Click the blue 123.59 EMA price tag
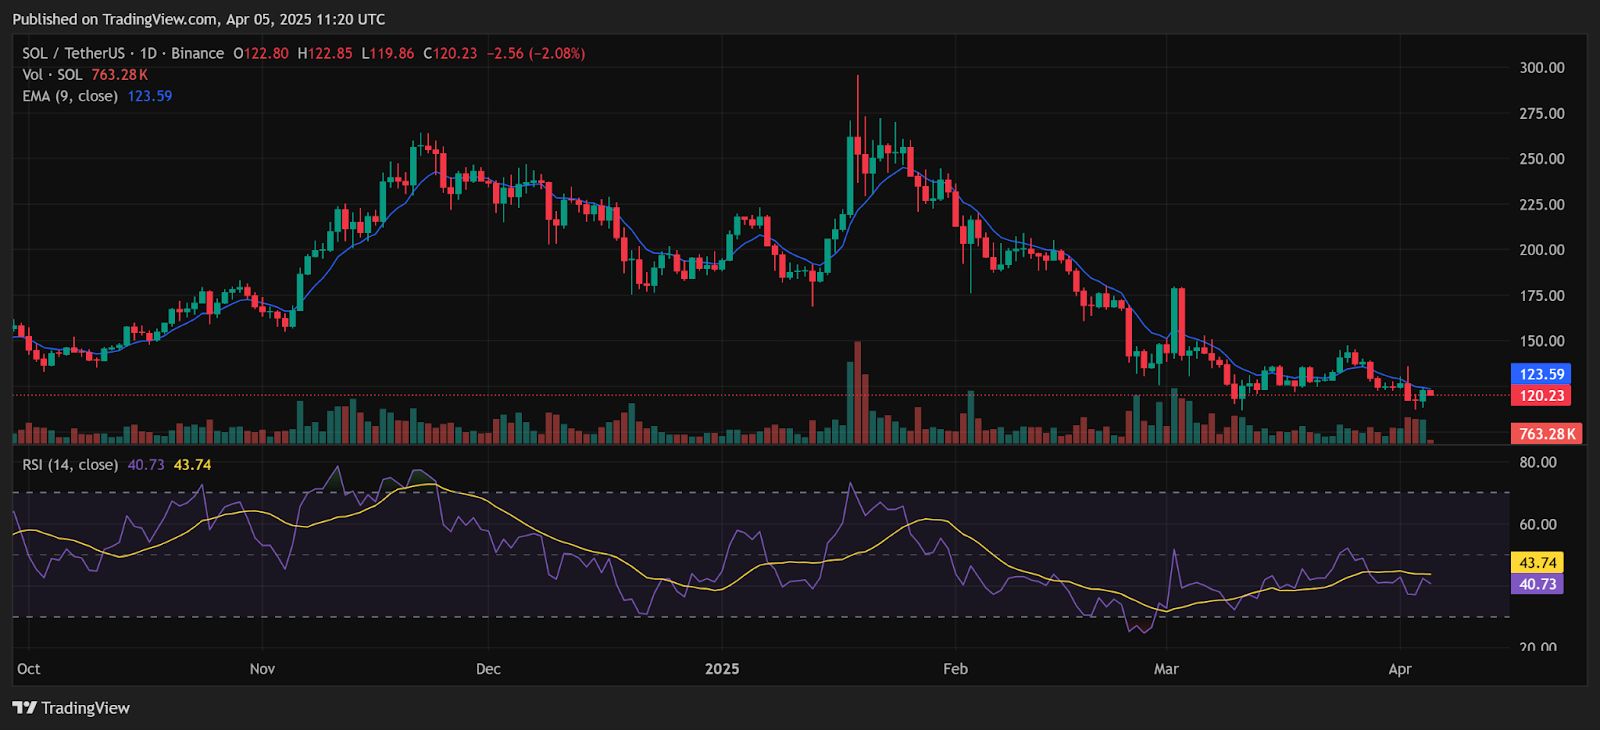This screenshot has height=730, width=1600. (x=1541, y=374)
